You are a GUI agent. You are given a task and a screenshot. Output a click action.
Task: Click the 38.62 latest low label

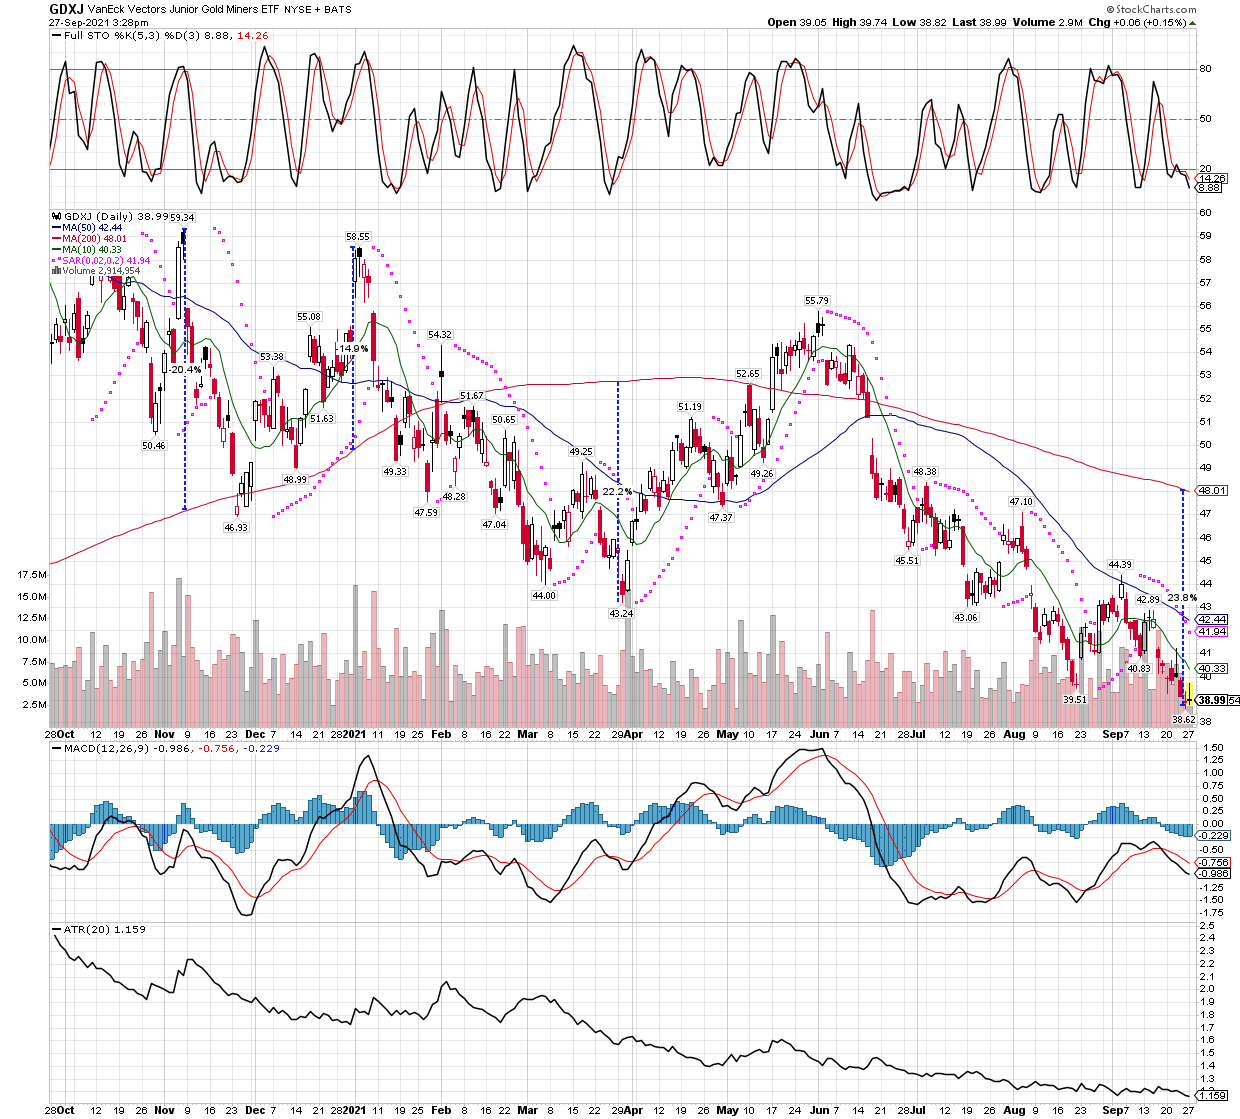(x=1185, y=719)
